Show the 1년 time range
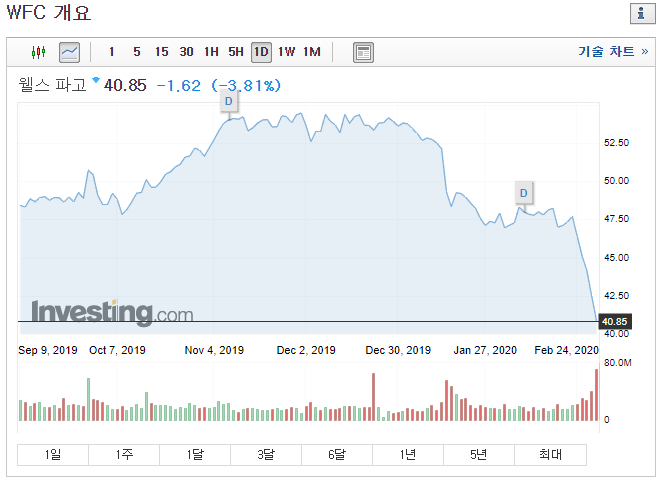 pos(408,455)
